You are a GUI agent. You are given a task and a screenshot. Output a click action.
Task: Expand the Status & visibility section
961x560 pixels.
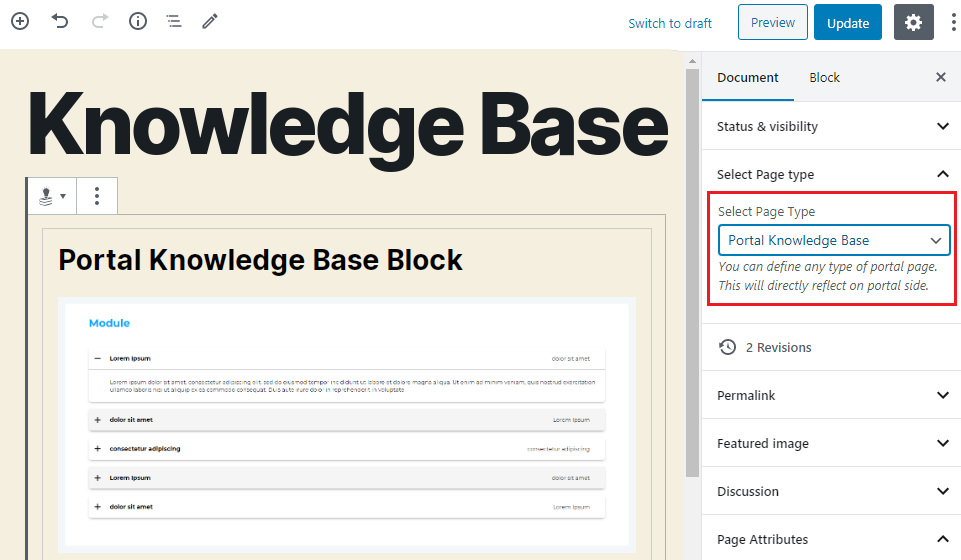coord(831,126)
